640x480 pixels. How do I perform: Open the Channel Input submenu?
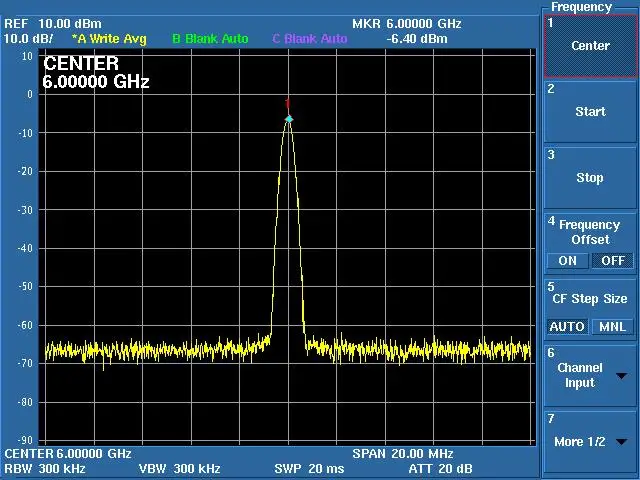(x=590, y=376)
